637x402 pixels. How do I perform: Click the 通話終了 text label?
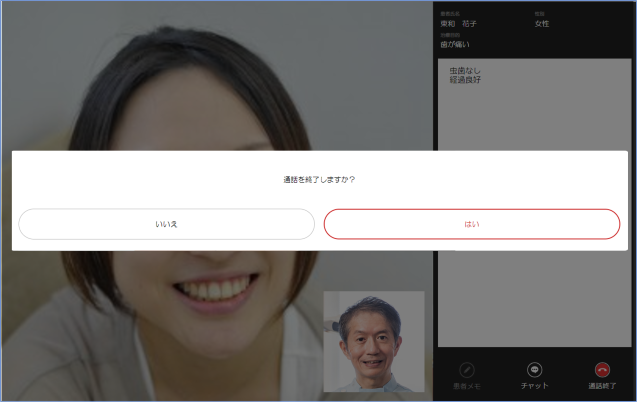tap(602, 385)
